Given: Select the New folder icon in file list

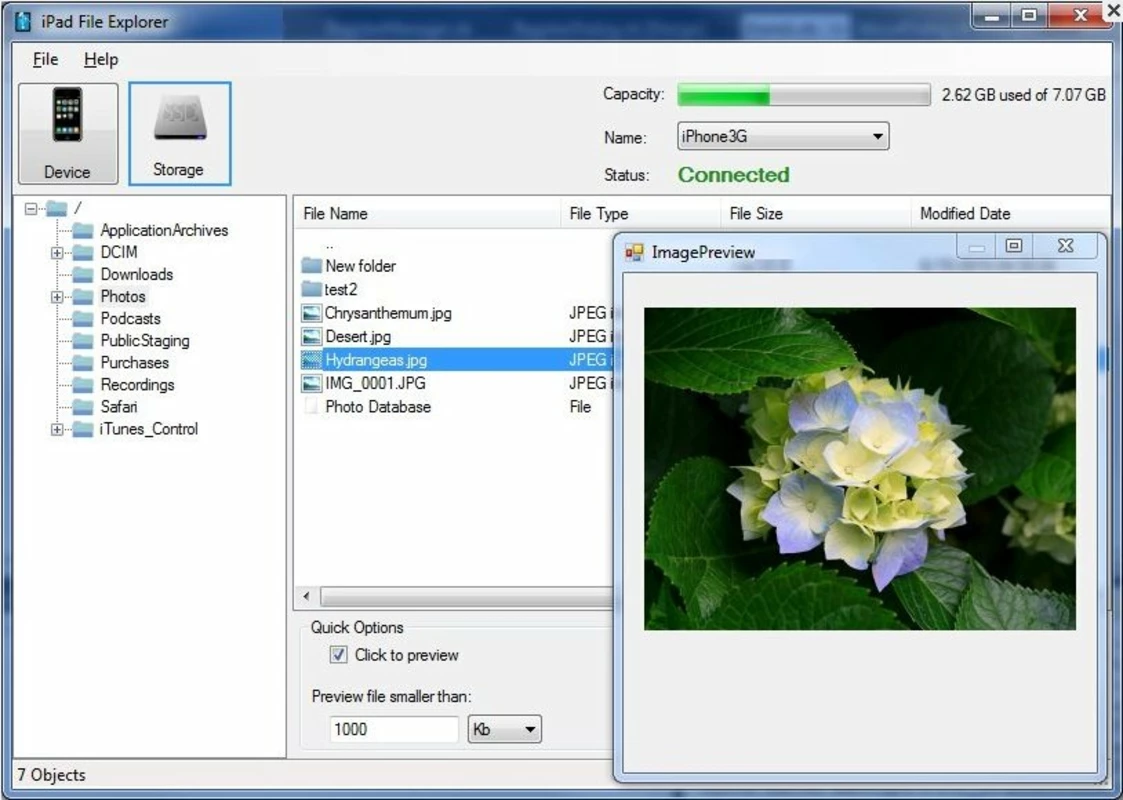Looking at the screenshot, I should (312, 266).
